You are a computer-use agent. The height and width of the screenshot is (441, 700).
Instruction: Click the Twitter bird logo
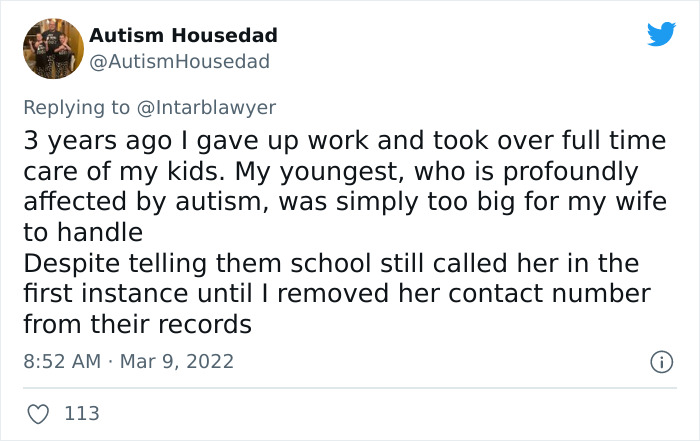pyautogui.click(x=661, y=35)
